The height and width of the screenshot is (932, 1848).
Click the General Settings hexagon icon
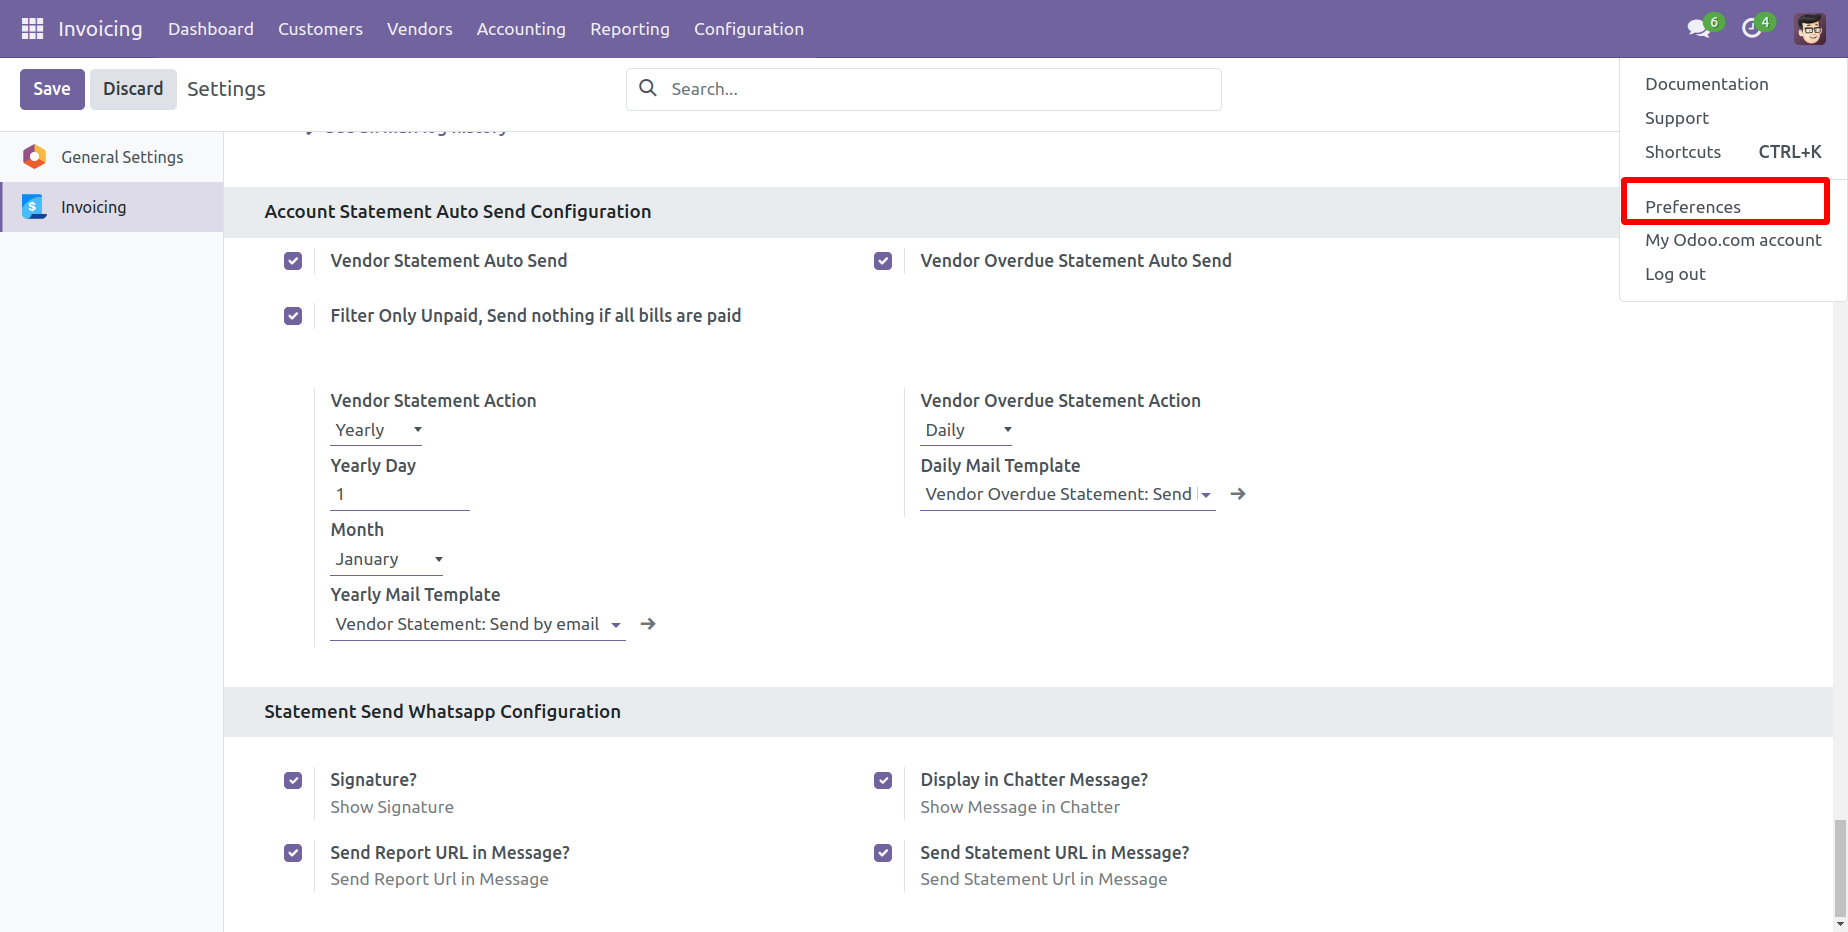point(35,156)
